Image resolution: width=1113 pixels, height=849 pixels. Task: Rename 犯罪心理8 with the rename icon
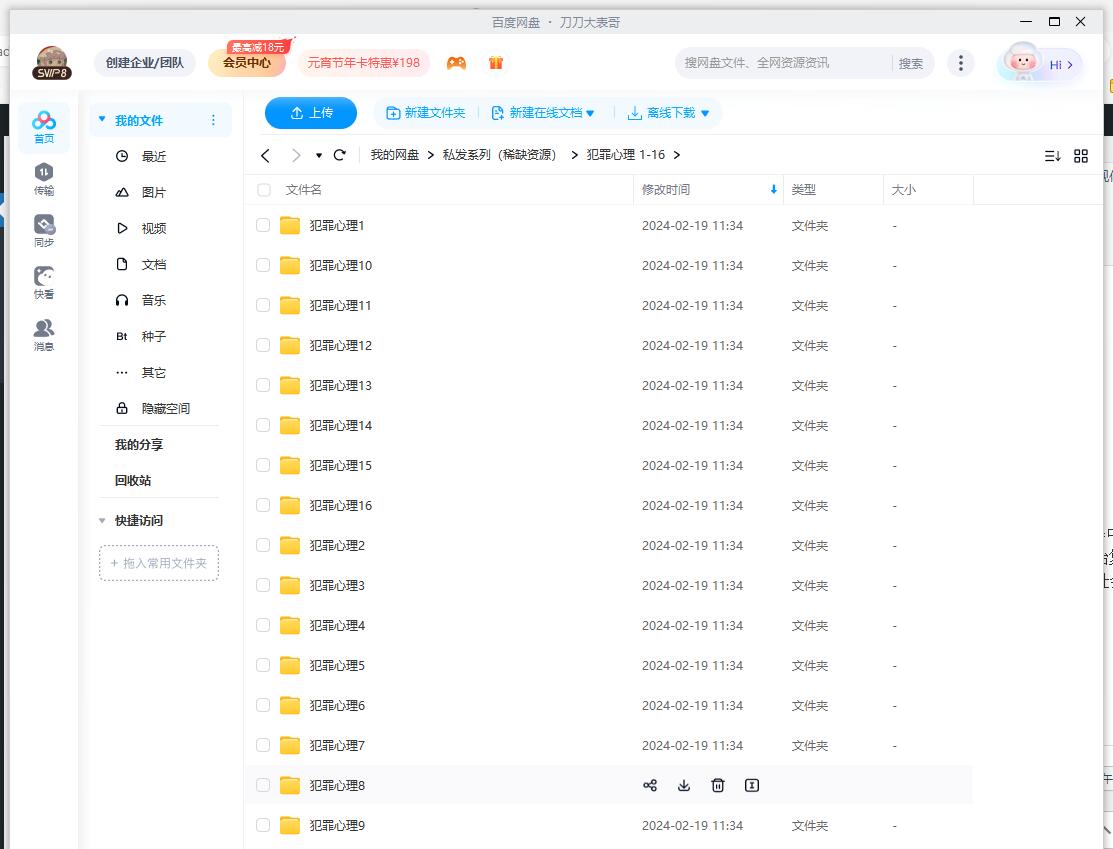751,785
